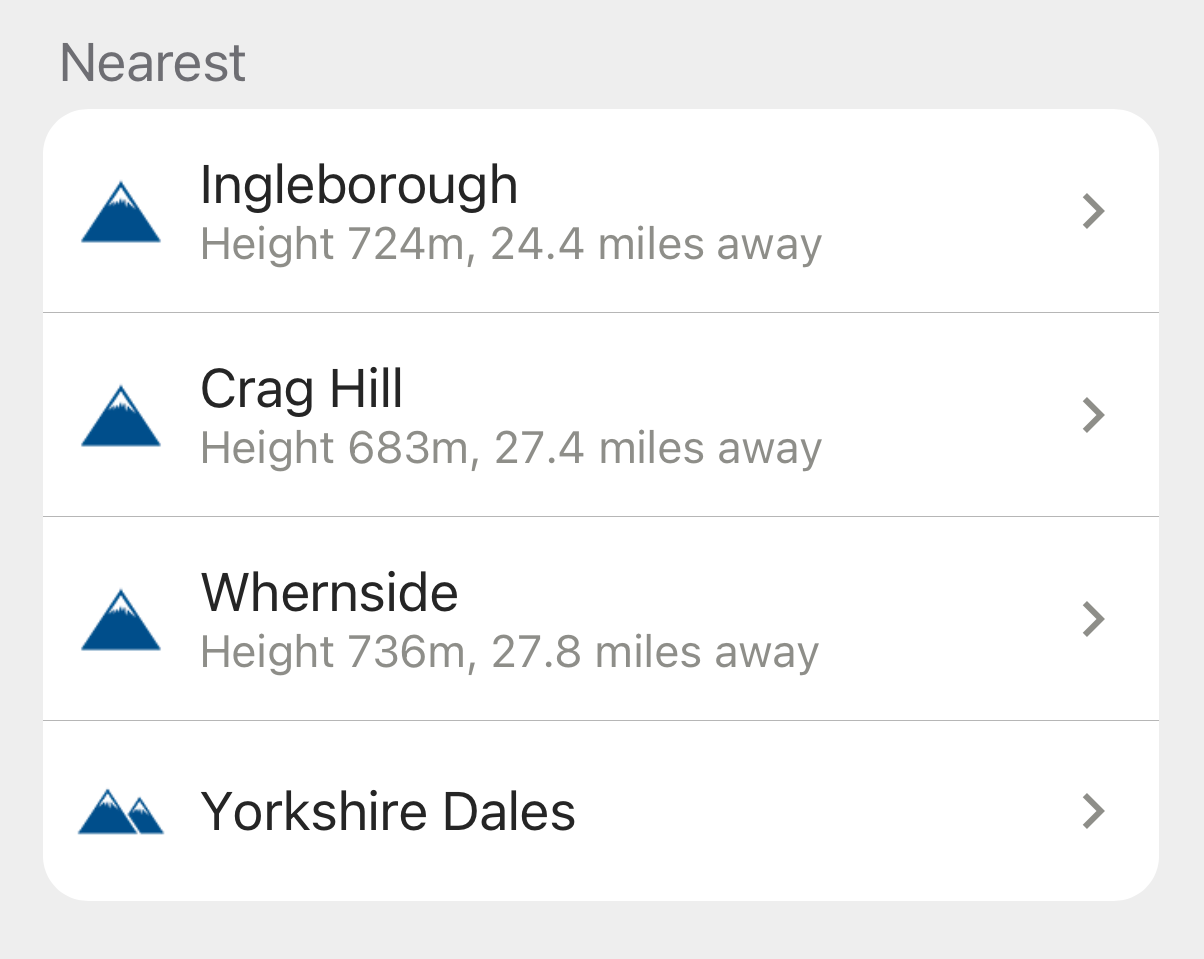Select the Ingleborough title text
1204x959 pixels.
pyautogui.click(x=359, y=186)
